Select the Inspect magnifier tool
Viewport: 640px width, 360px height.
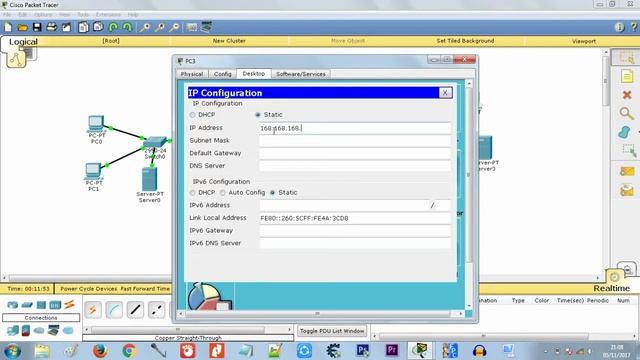pyautogui.click(x=627, y=113)
